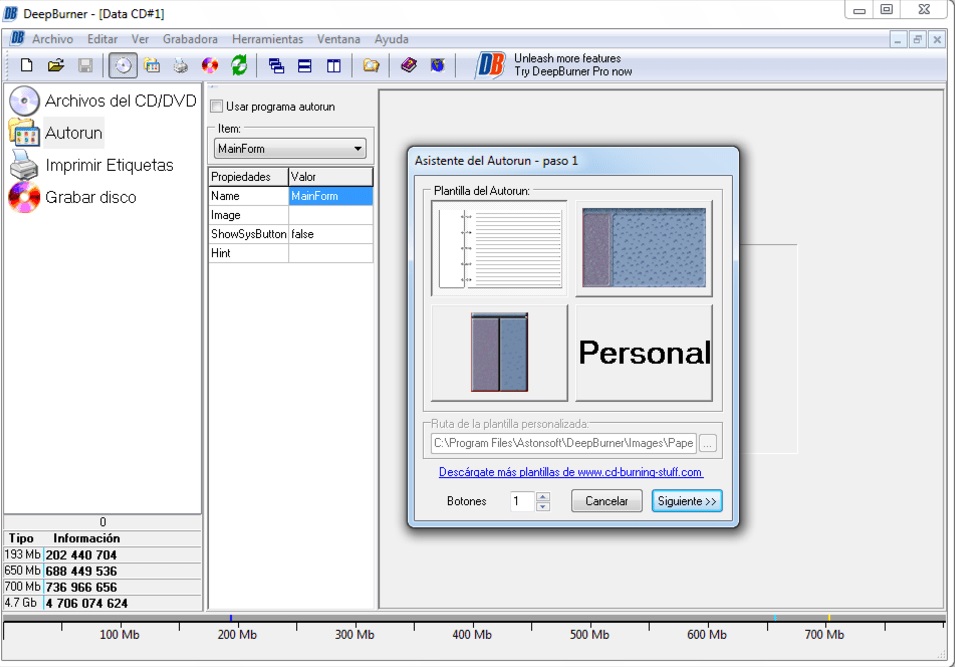This screenshot has height=667, width=955.
Task: Open the Grabadora menu
Action: point(190,39)
